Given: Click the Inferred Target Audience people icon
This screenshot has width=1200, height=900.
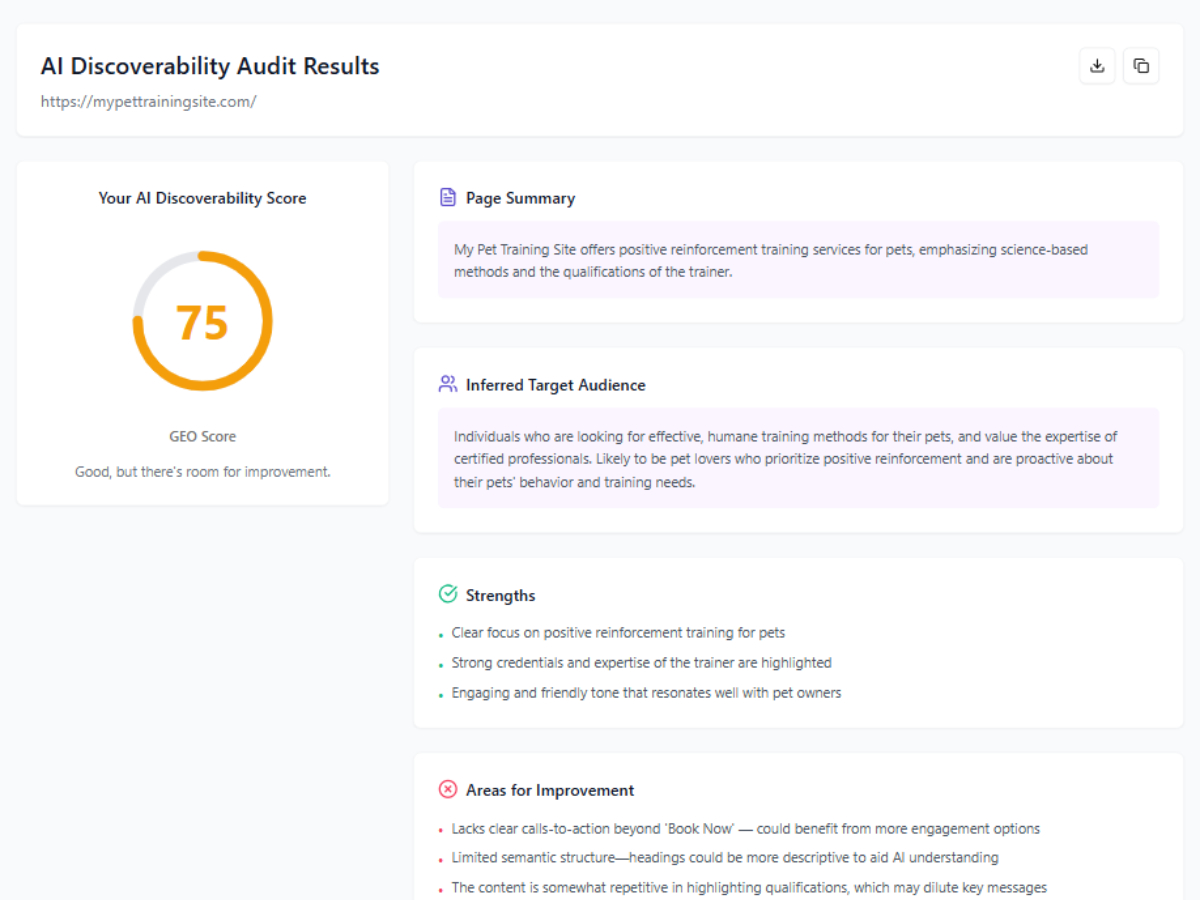Looking at the screenshot, I should tap(448, 384).
